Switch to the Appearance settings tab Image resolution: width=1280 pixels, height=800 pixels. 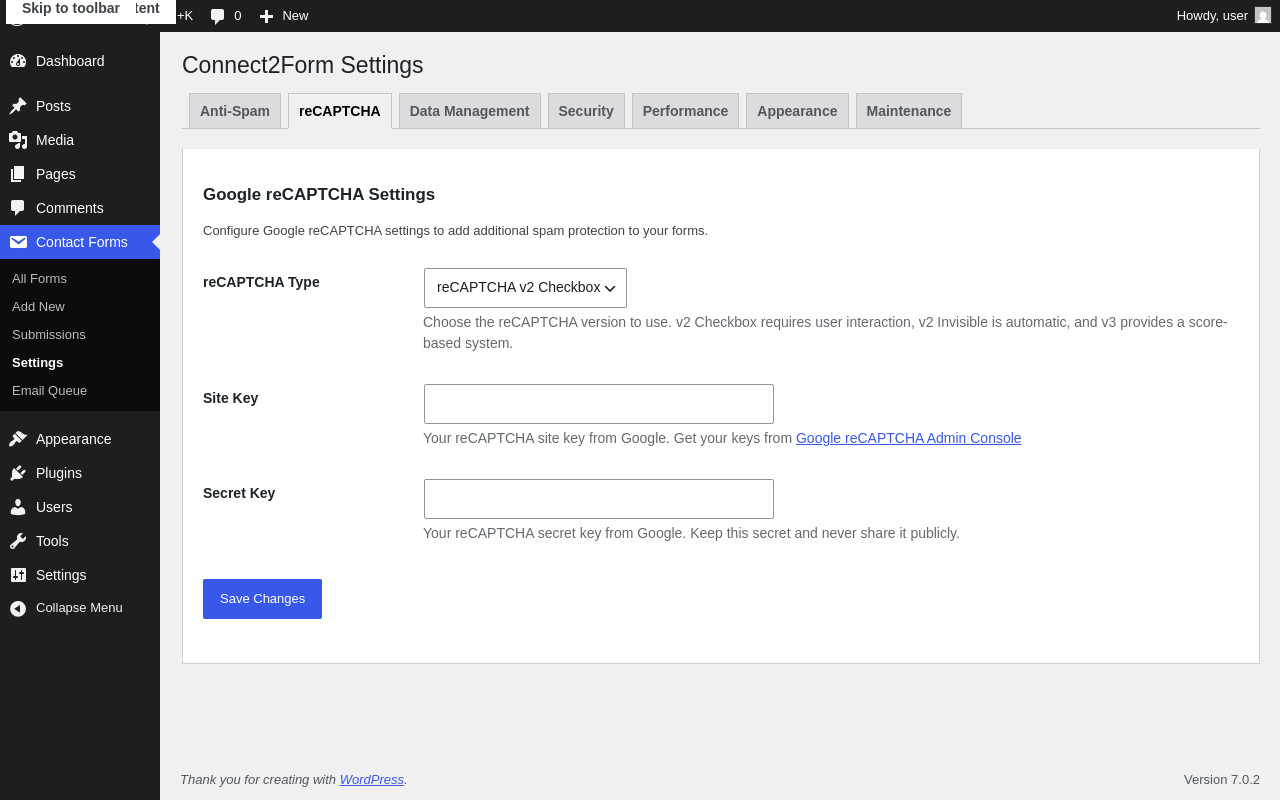(797, 111)
